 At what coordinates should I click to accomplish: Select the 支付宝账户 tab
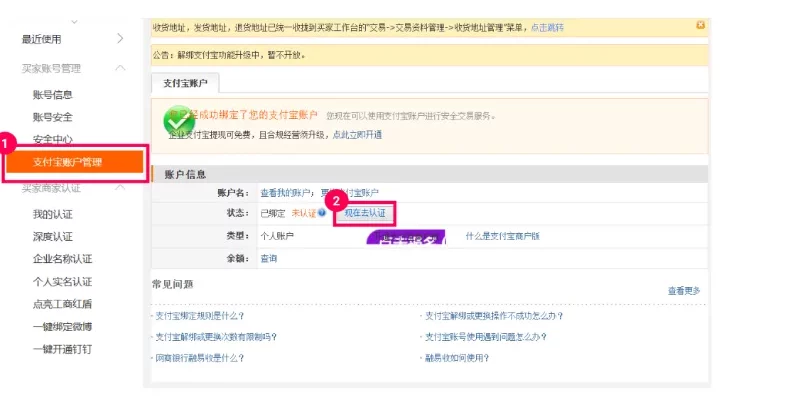(185, 83)
